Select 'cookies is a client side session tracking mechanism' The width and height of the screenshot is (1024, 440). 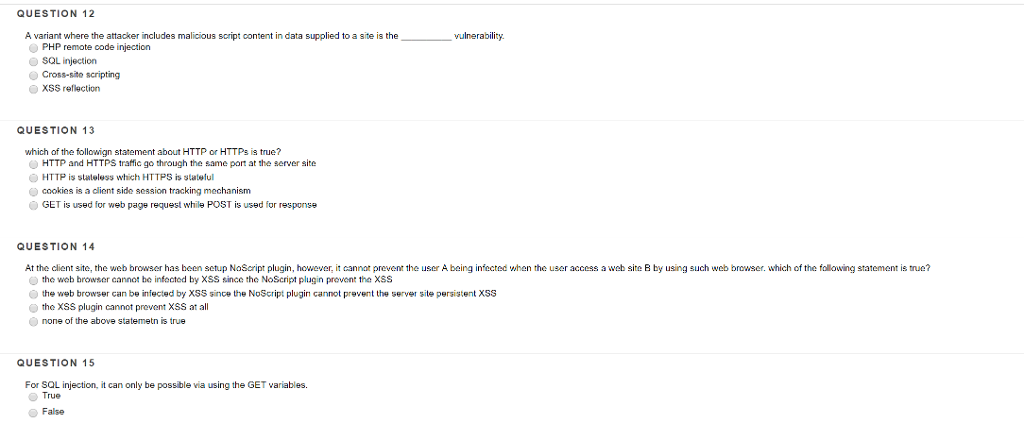[33, 191]
